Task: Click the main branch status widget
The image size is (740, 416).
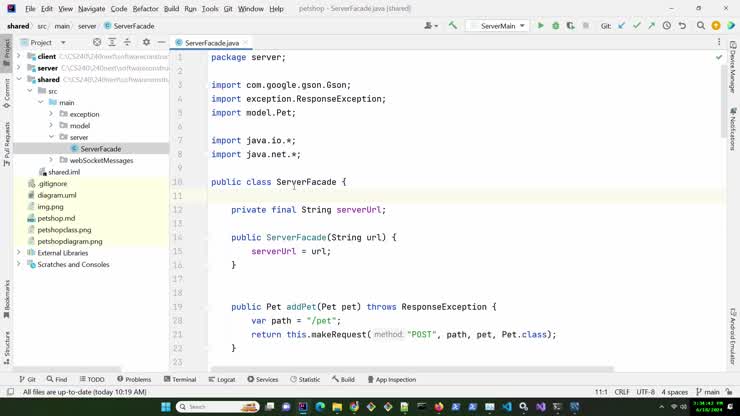Action: click(707, 392)
